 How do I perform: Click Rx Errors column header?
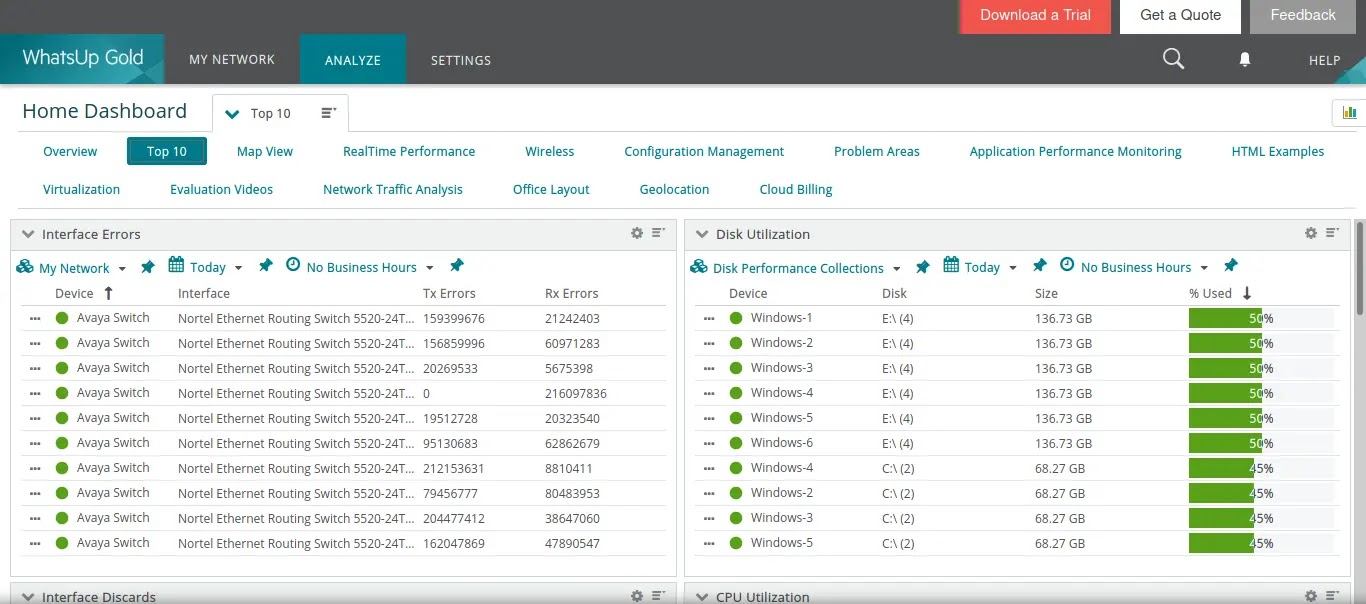click(x=571, y=293)
